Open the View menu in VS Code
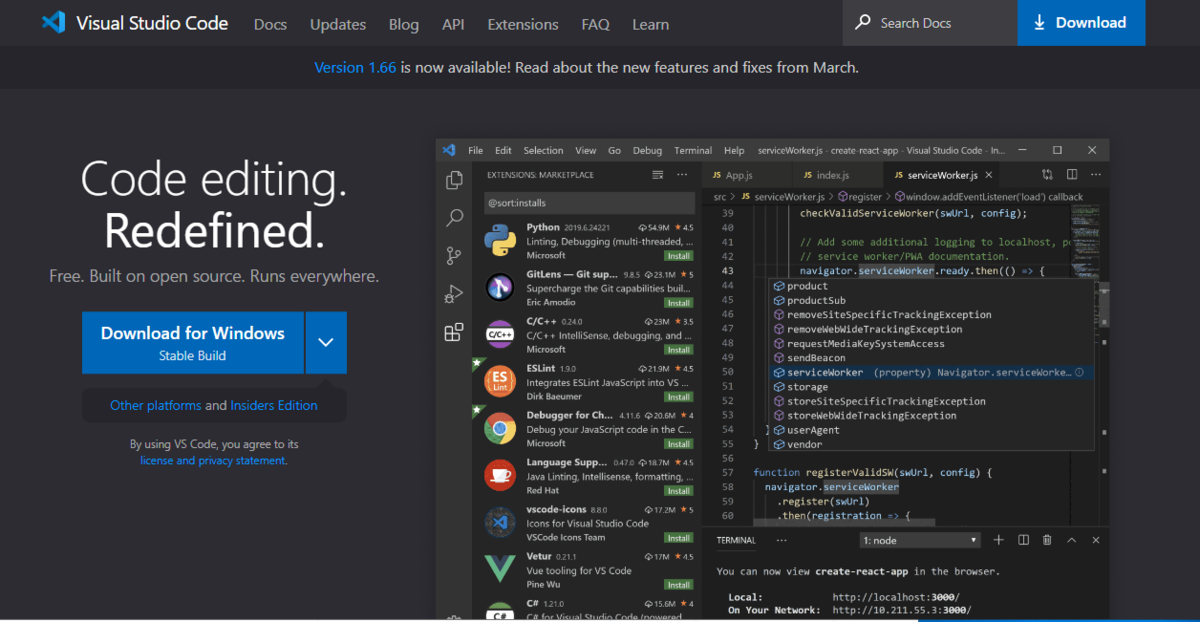The width and height of the screenshot is (1200, 622). (585, 150)
